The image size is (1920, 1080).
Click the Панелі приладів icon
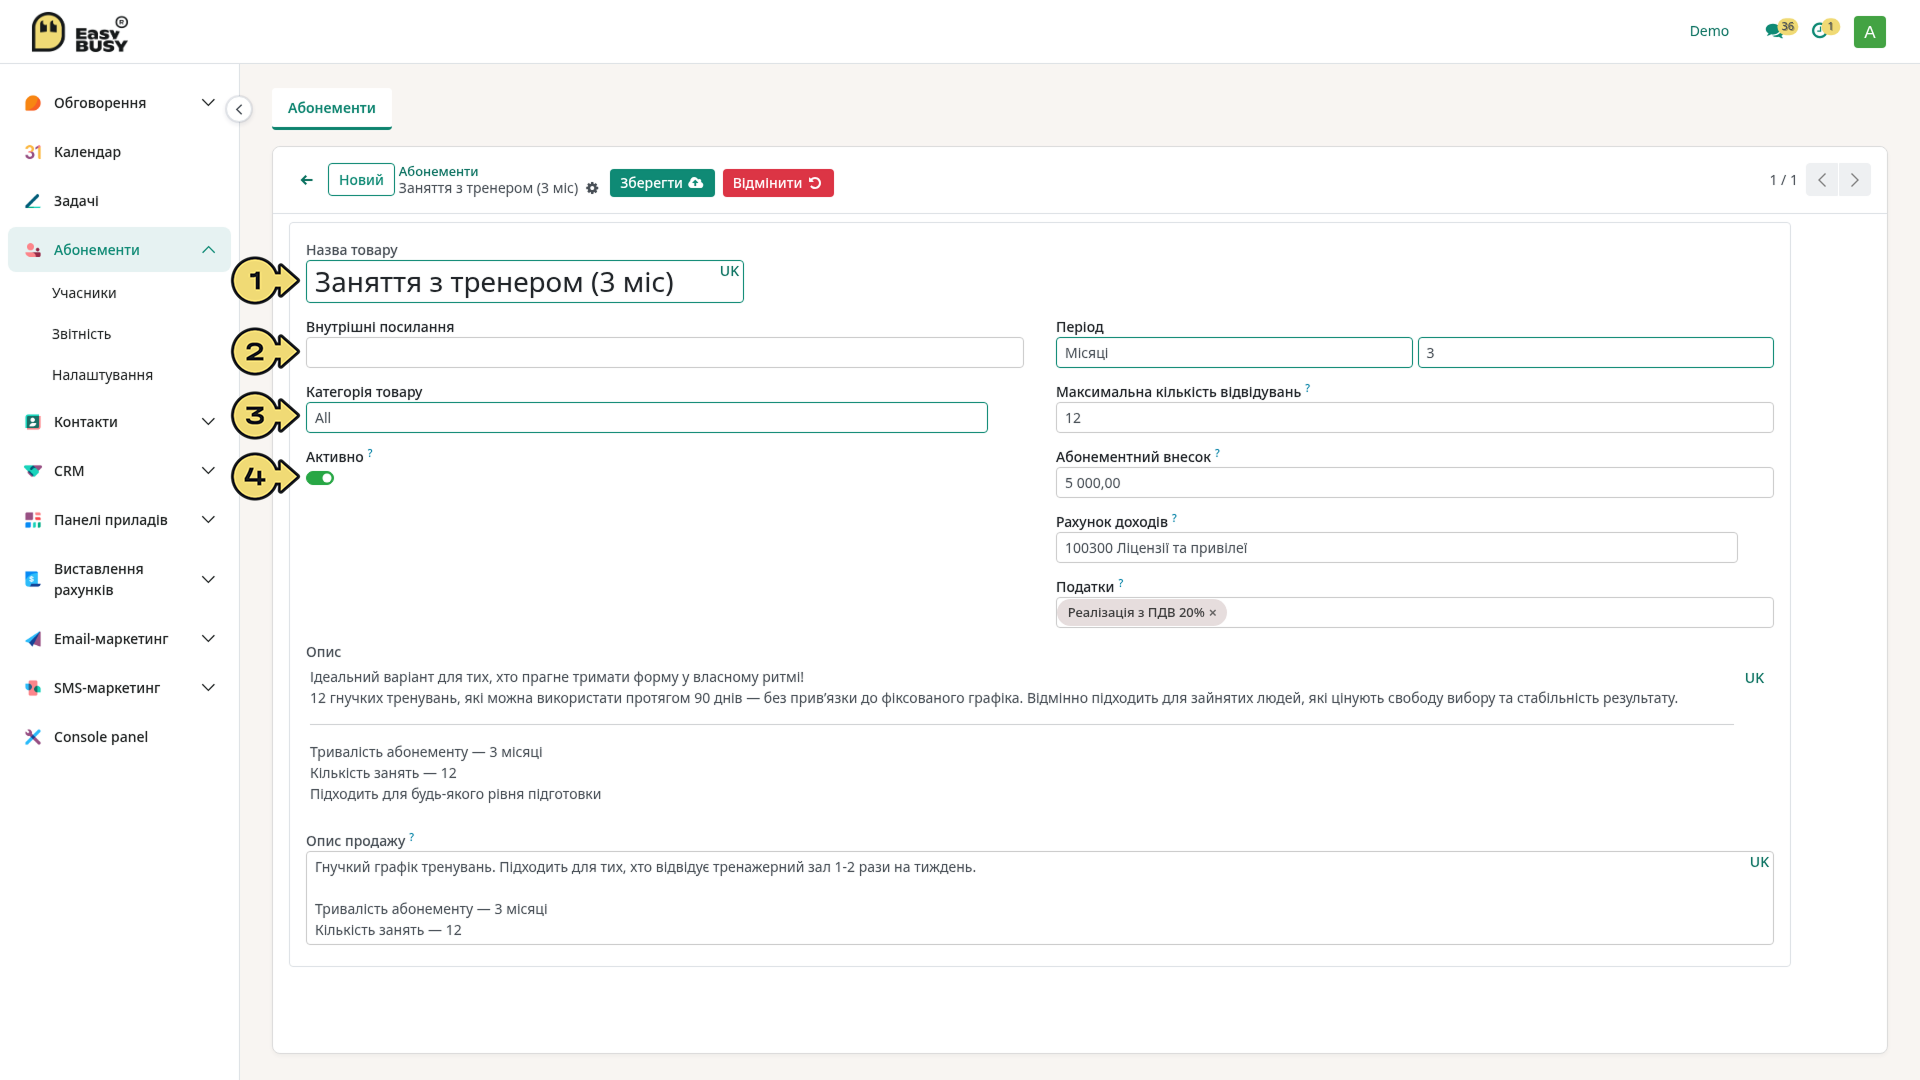coord(33,520)
